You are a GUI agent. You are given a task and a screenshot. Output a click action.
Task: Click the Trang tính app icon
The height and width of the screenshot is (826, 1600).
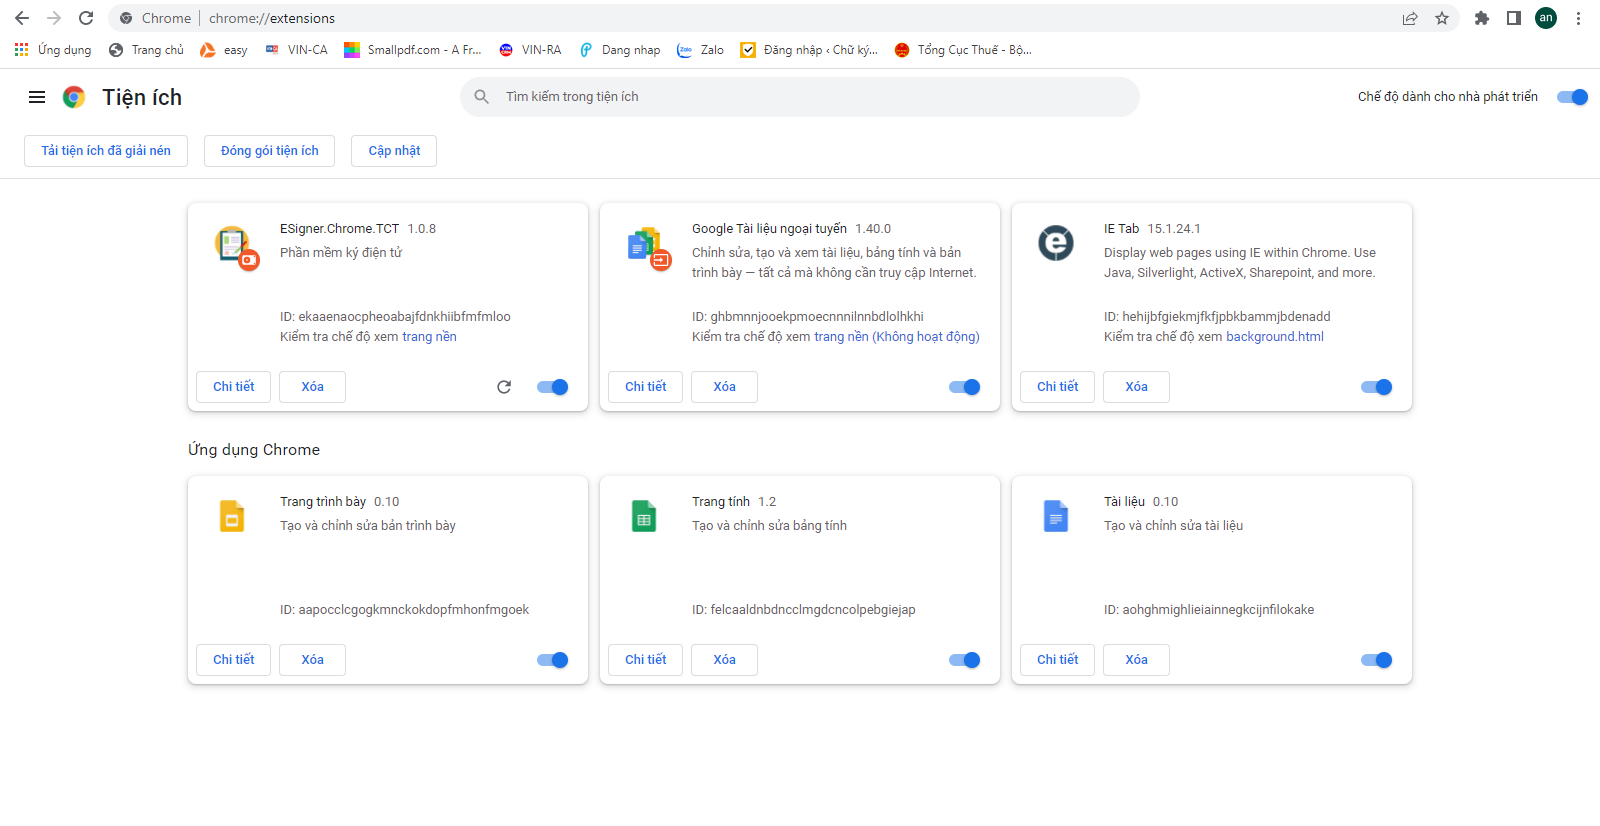click(644, 516)
